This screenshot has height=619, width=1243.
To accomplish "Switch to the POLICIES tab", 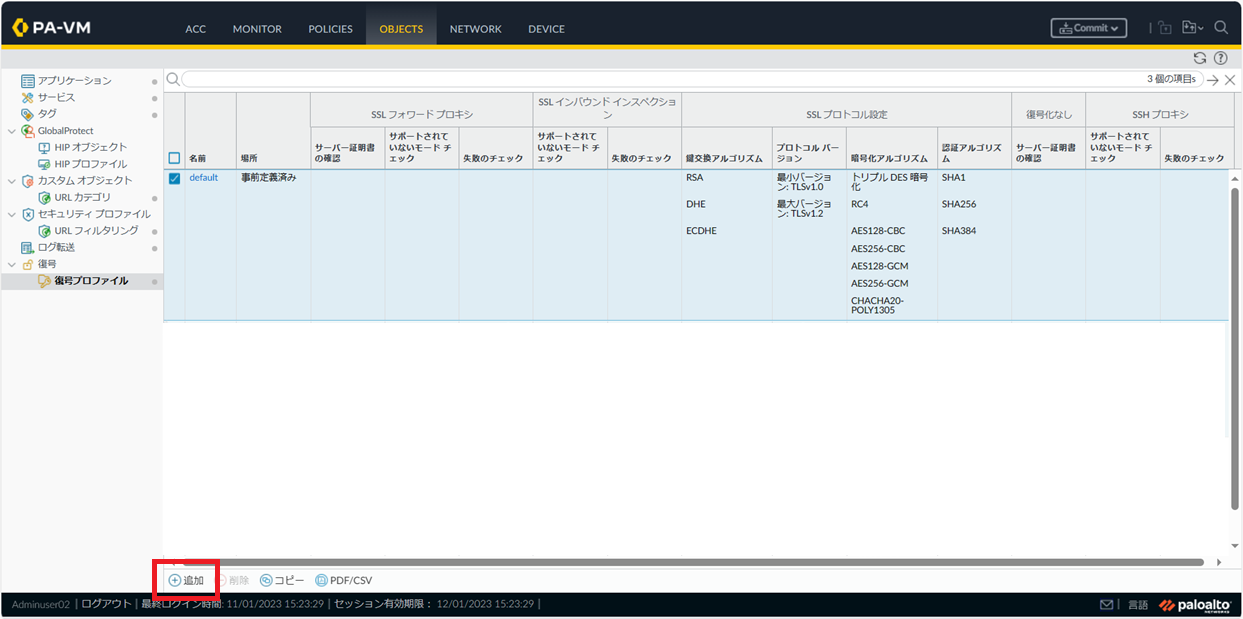I will click(x=330, y=29).
